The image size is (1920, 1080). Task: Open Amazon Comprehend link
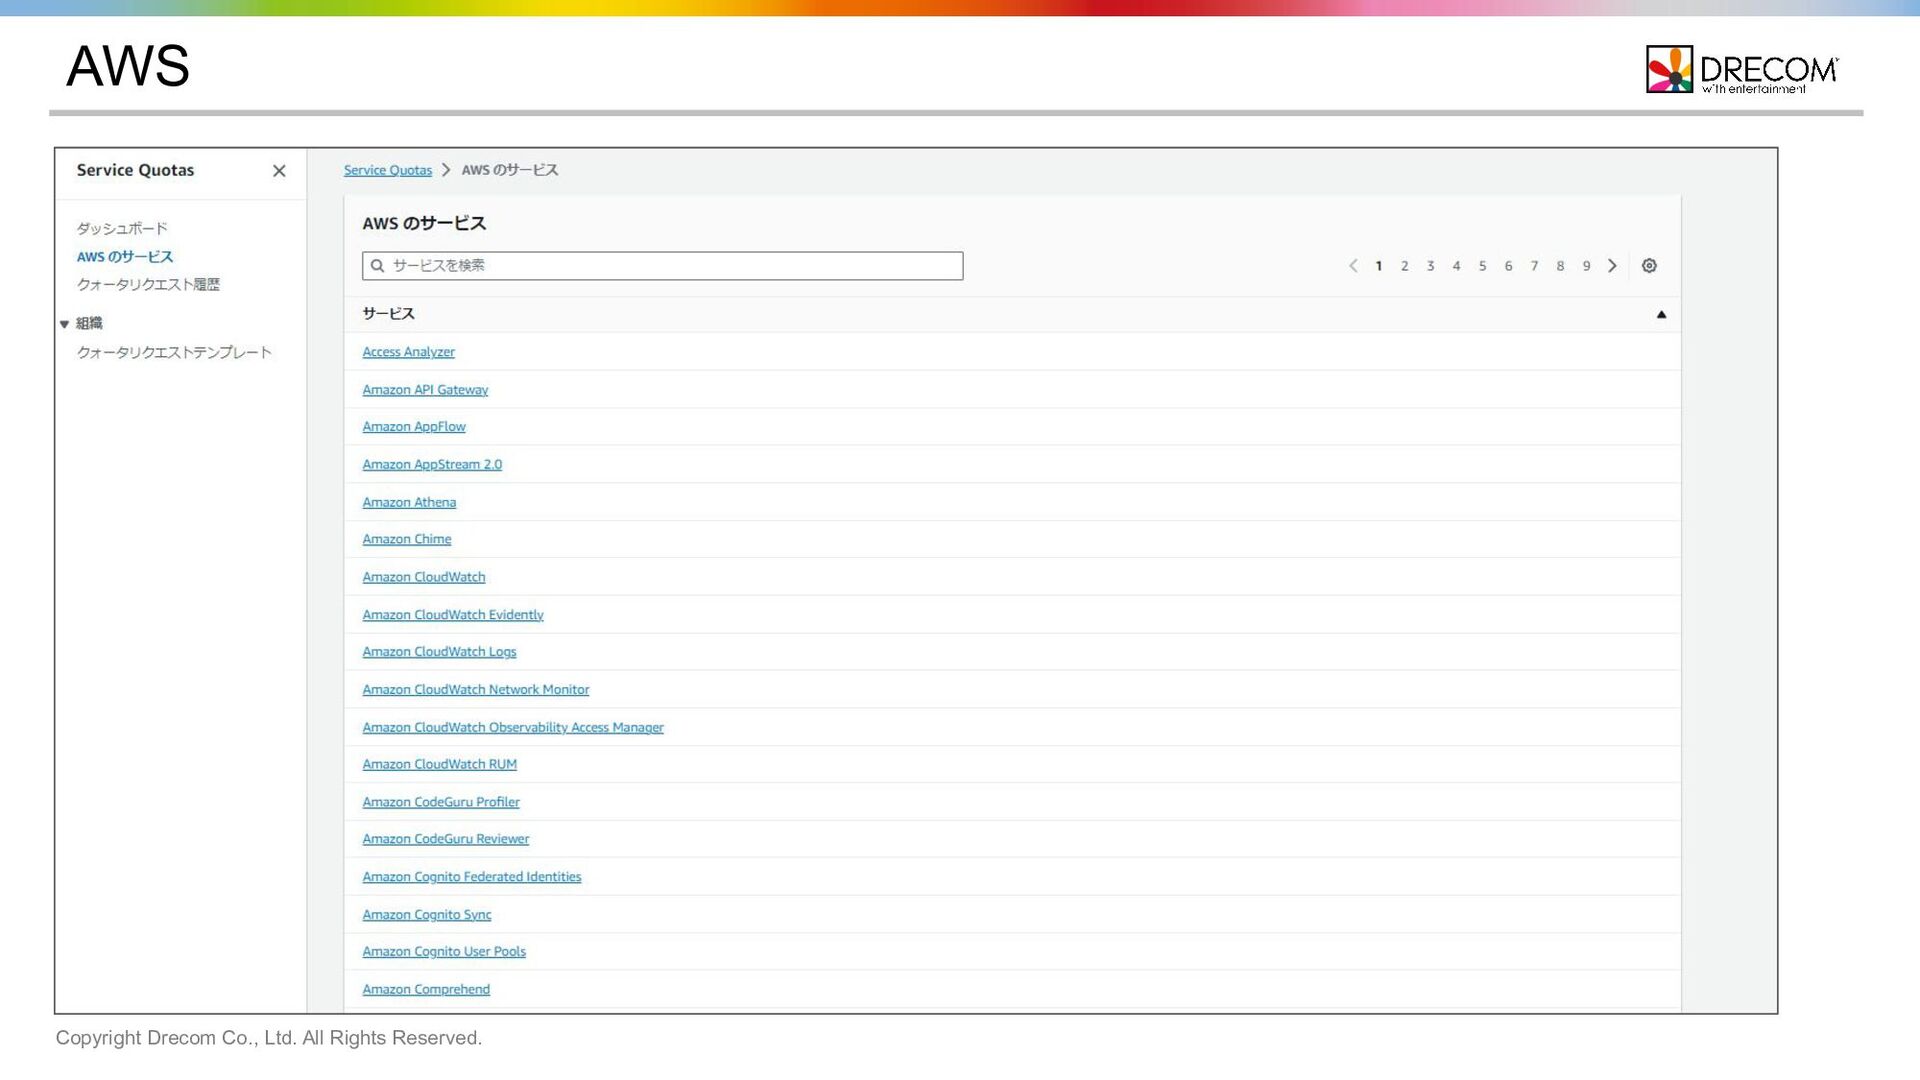[x=426, y=990]
